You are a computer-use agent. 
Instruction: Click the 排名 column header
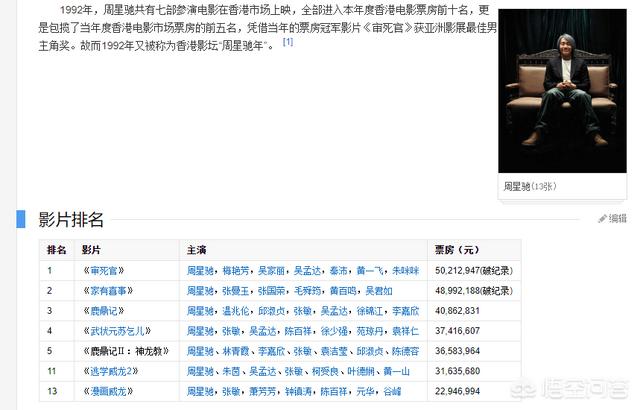coord(57,250)
